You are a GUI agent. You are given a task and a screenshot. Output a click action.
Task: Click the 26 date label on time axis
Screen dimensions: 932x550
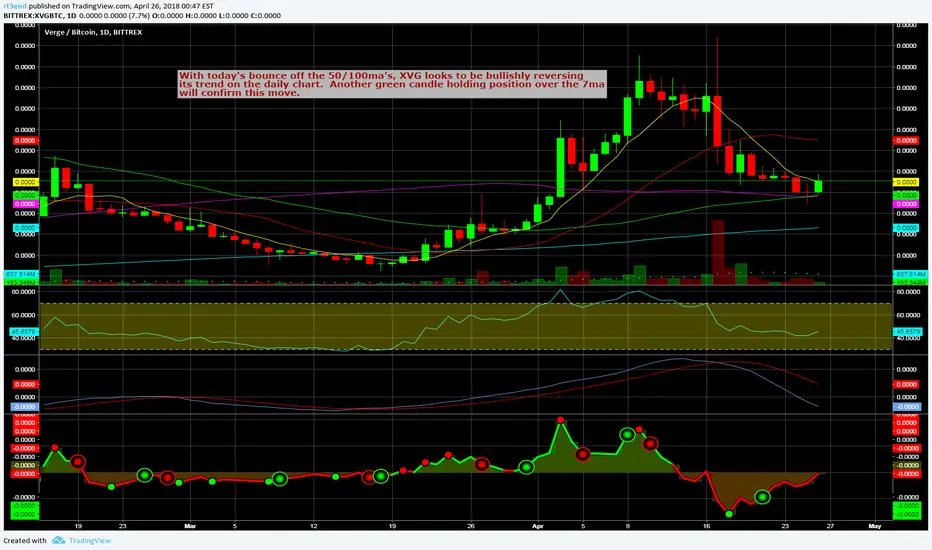(x=471, y=526)
